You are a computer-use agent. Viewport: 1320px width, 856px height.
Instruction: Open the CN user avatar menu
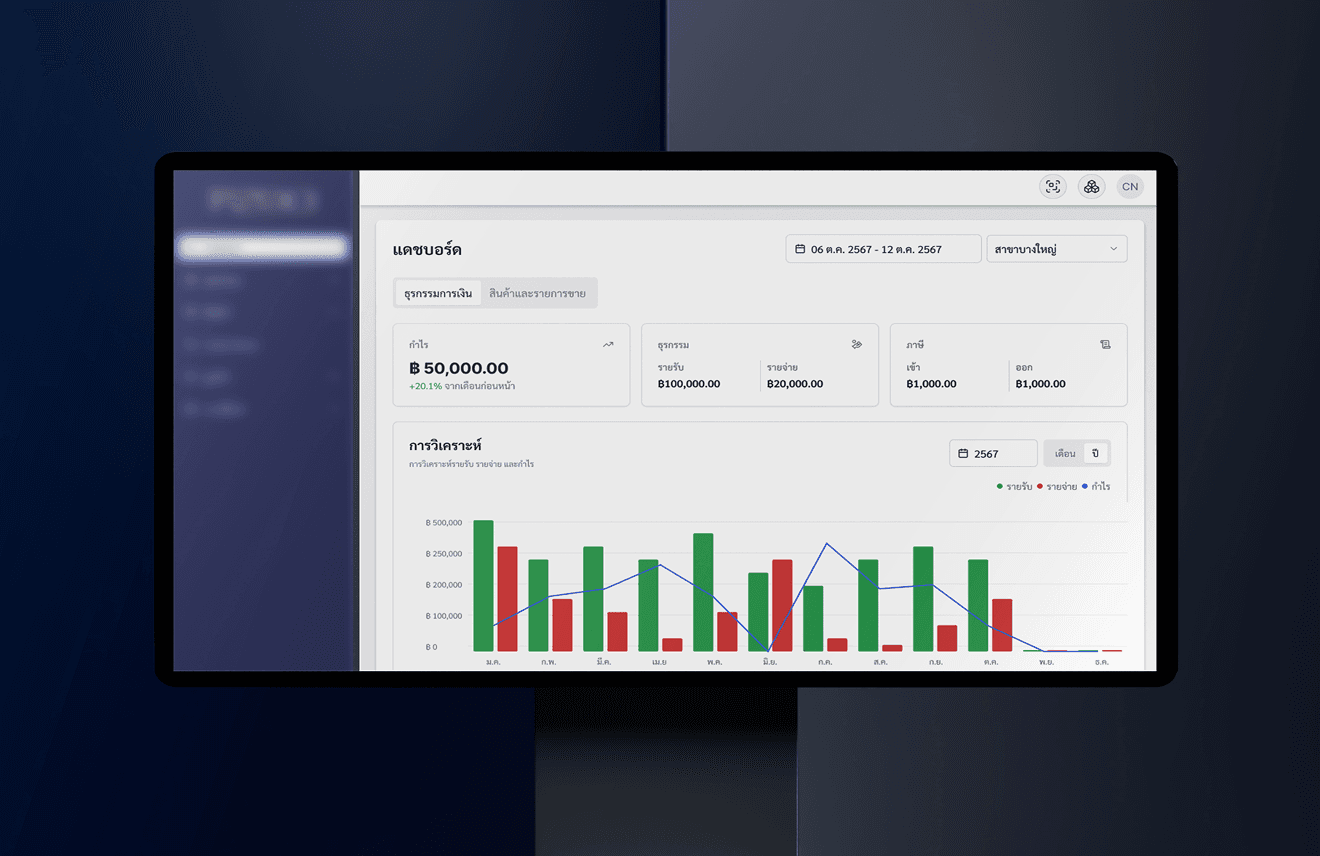[x=1129, y=187]
